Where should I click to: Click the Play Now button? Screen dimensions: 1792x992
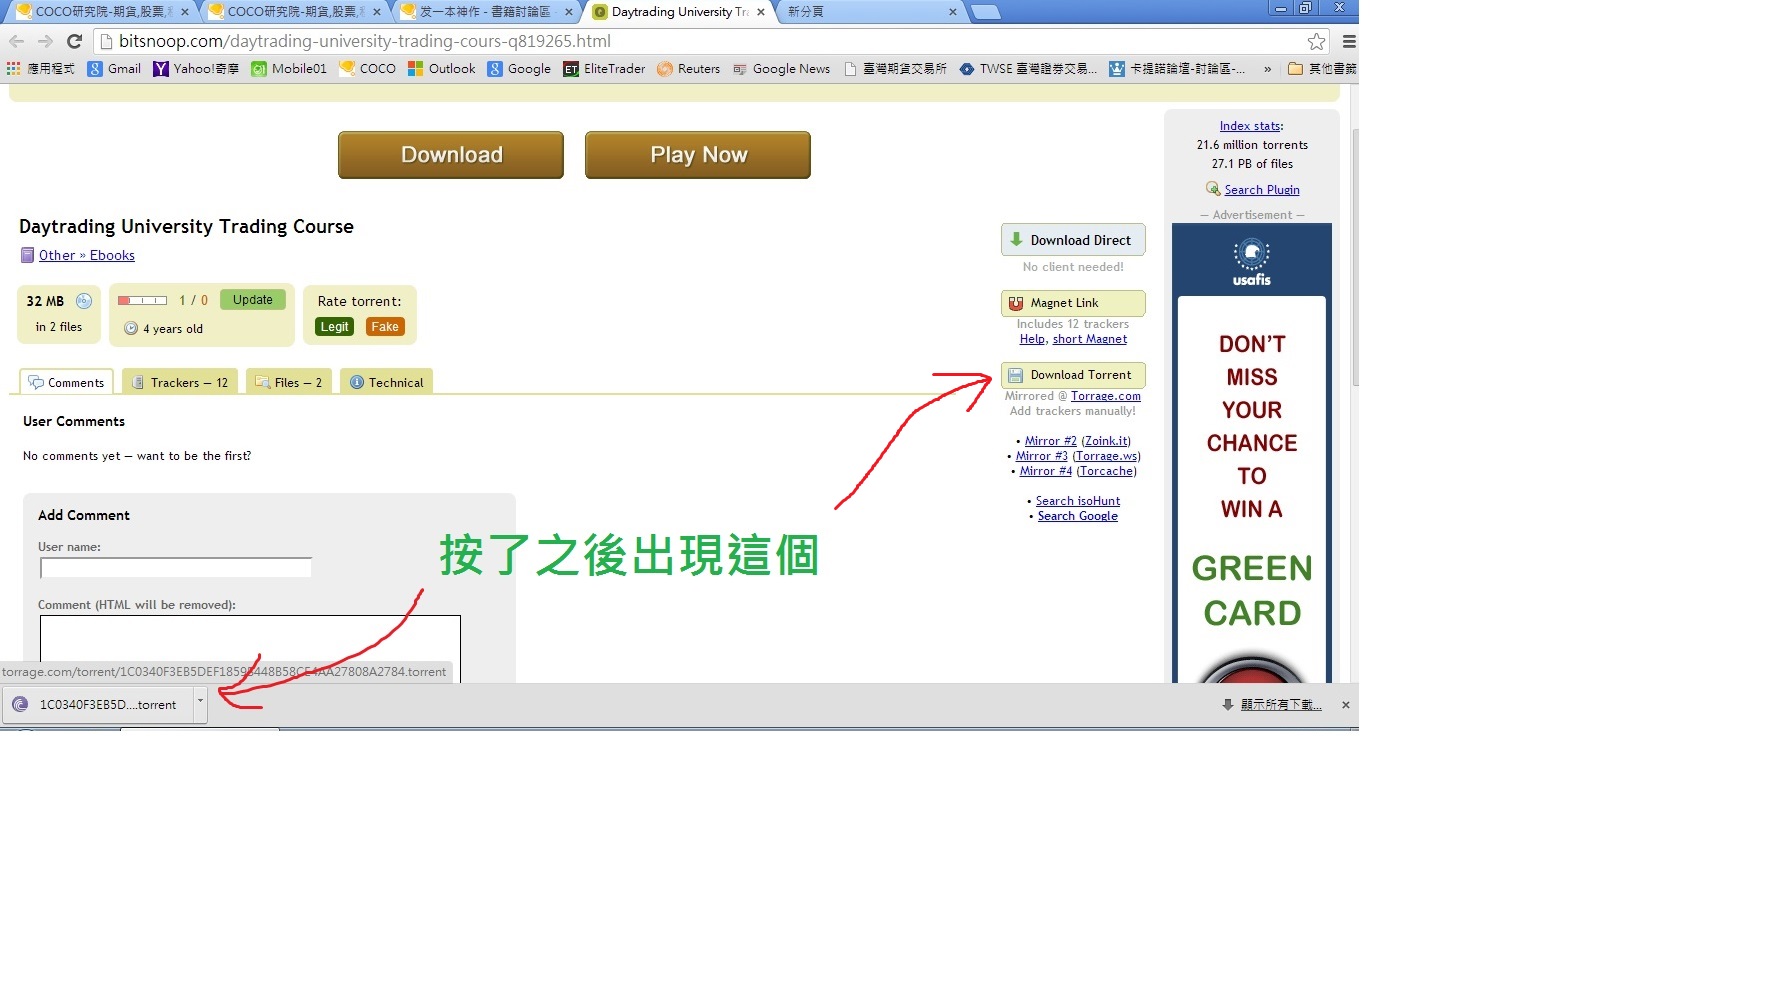pos(698,155)
